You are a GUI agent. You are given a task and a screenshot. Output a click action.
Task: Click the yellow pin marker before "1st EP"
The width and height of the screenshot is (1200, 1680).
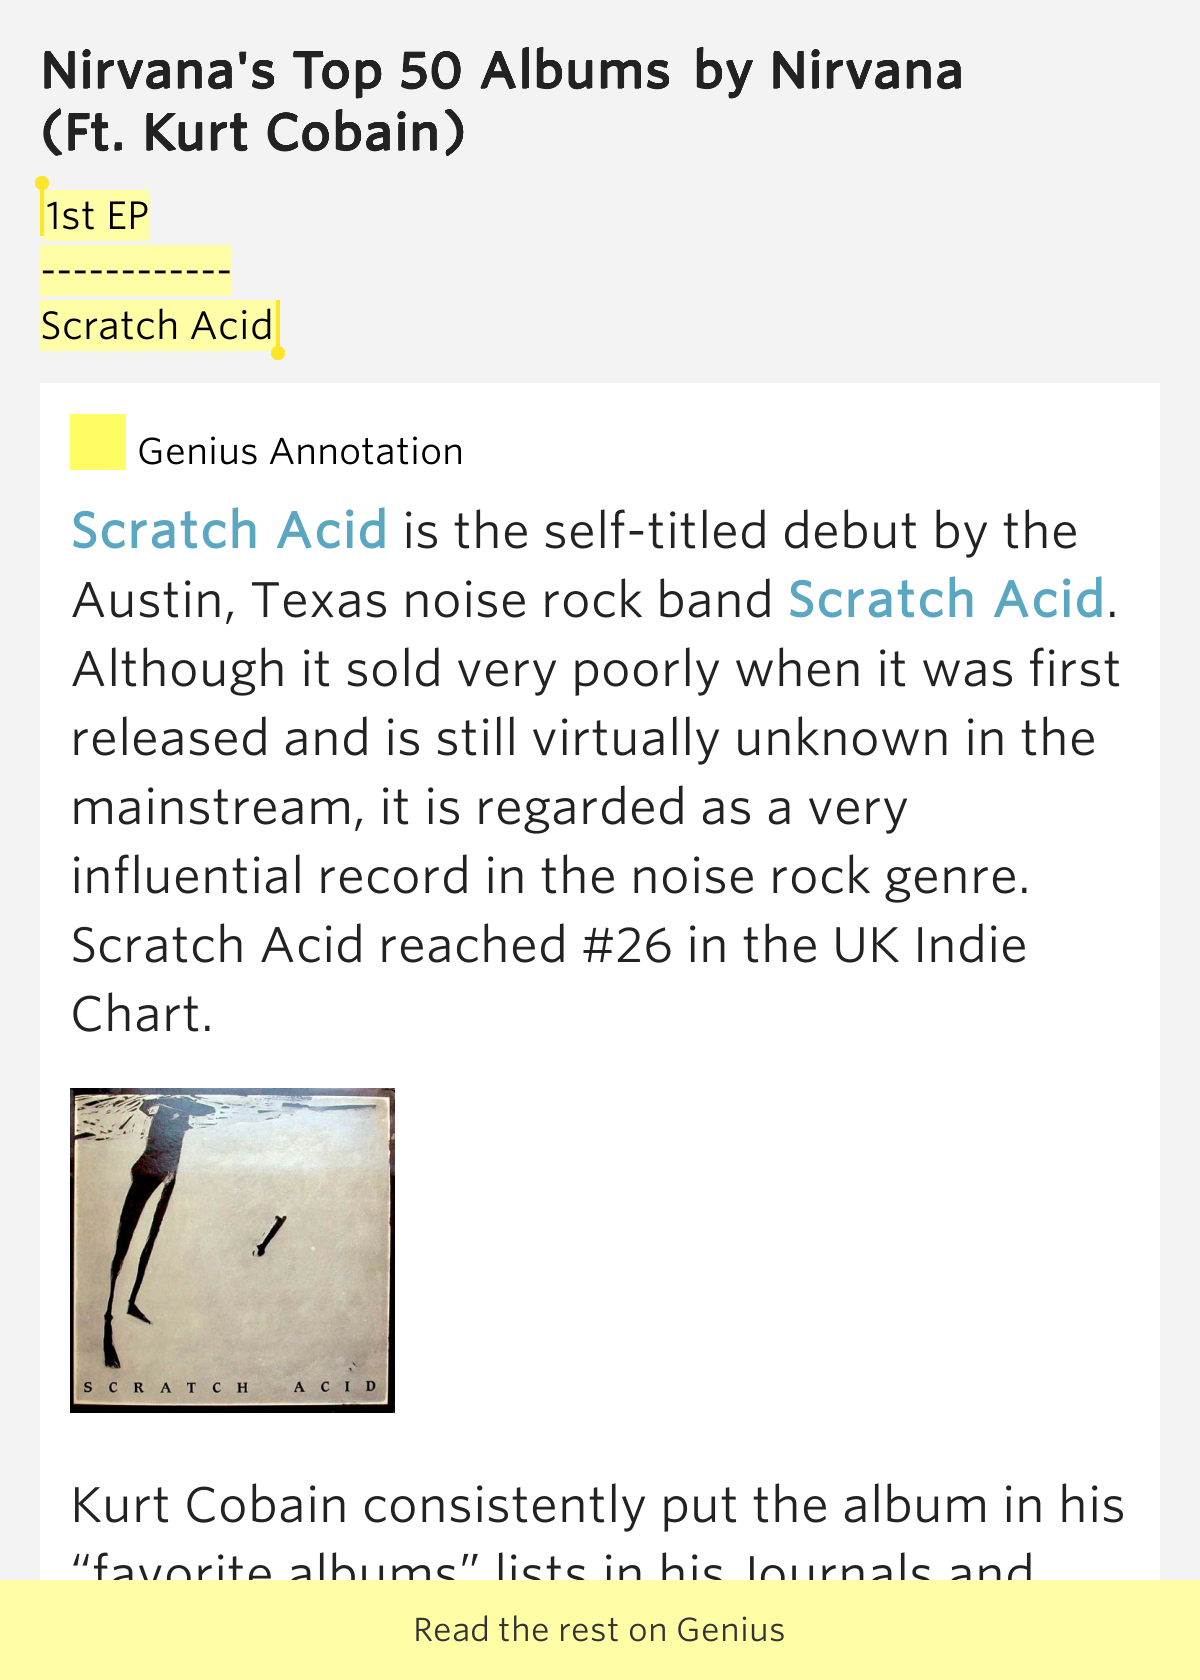[x=42, y=185]
